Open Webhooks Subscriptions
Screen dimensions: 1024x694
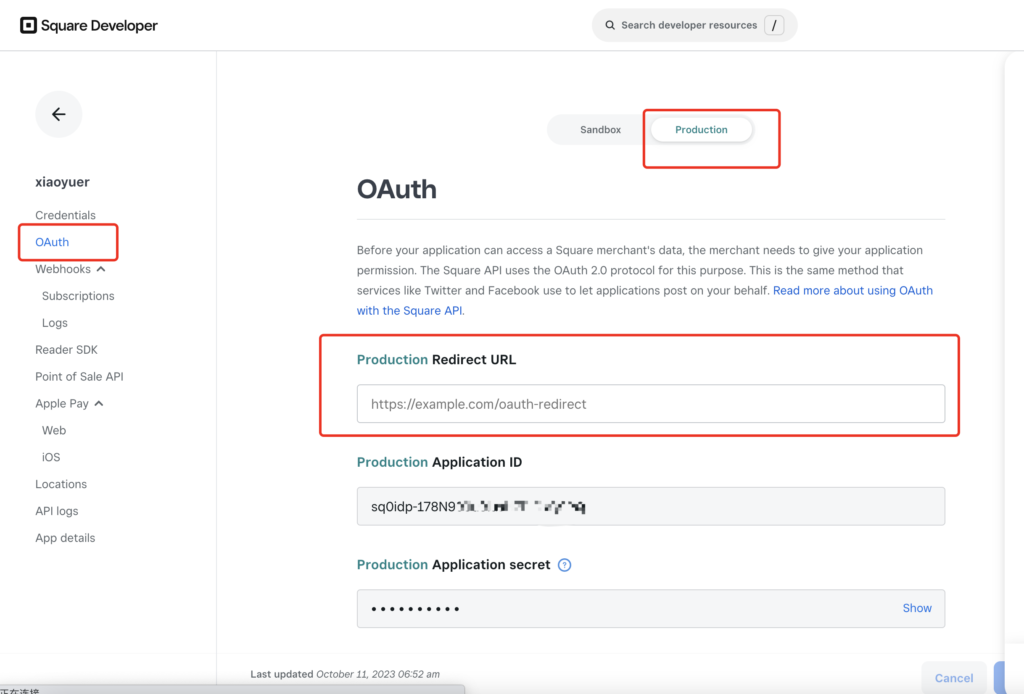78,296
